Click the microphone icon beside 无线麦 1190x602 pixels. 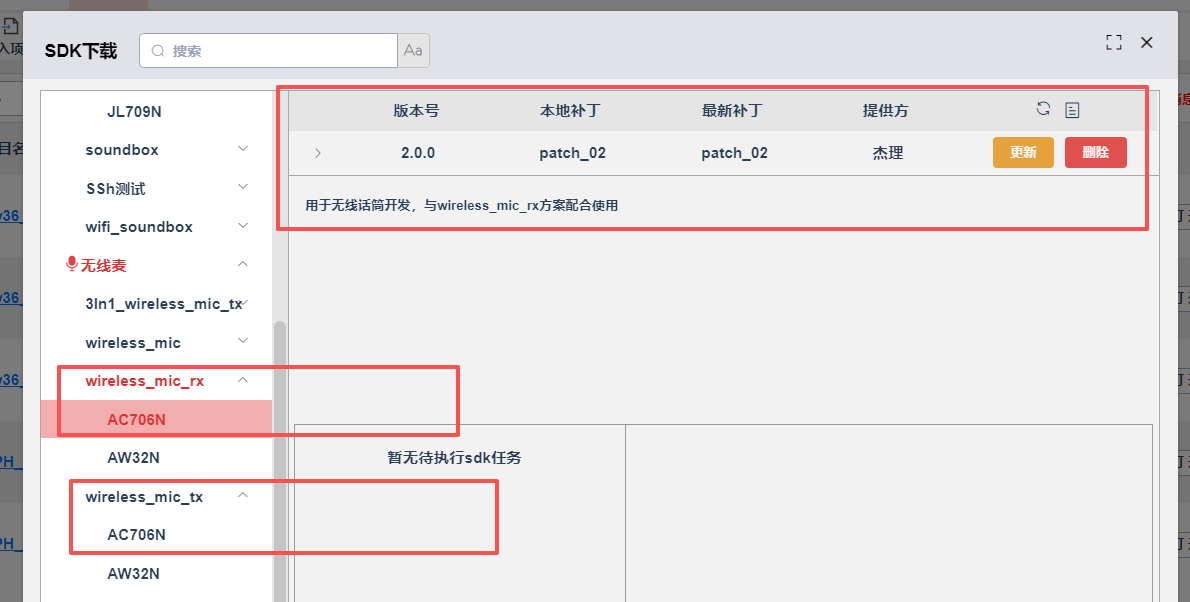(x=72, y=264)
